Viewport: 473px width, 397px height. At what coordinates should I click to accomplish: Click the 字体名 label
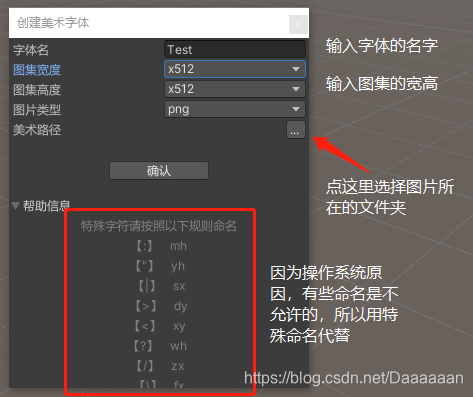point(31,50)
